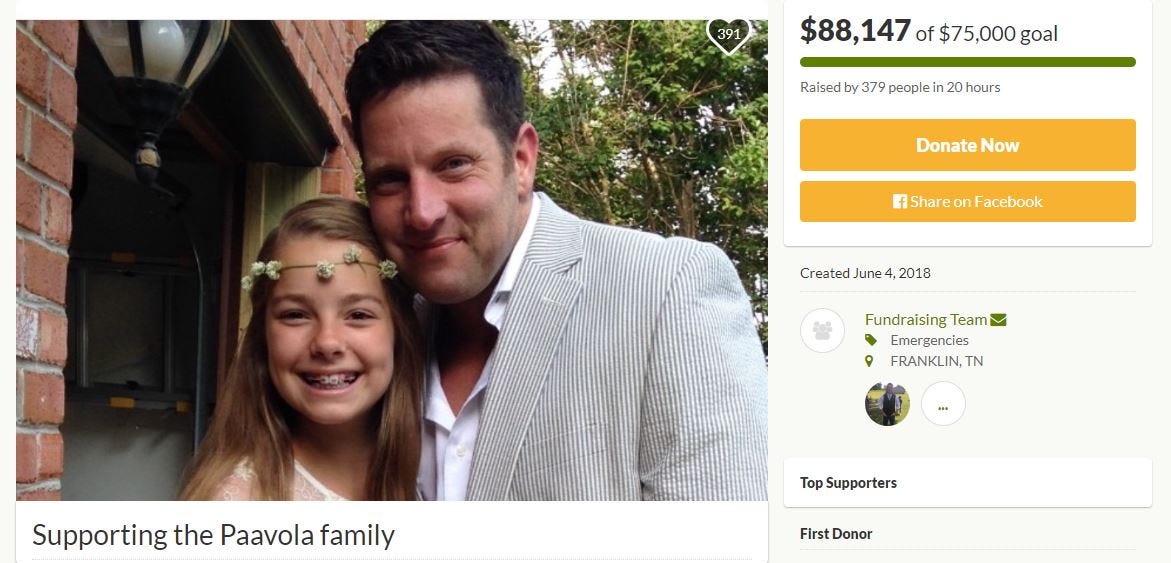Select the FRANKLIN, TN location text
Viewport: 1171px width, 563px height.
click(936, 361)
